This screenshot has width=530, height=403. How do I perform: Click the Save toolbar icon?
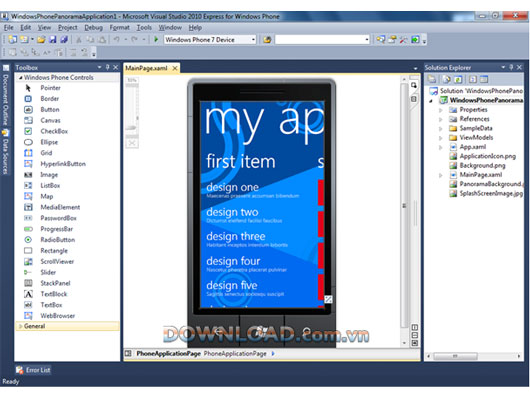pyautogui.click(x=52, y=40)
